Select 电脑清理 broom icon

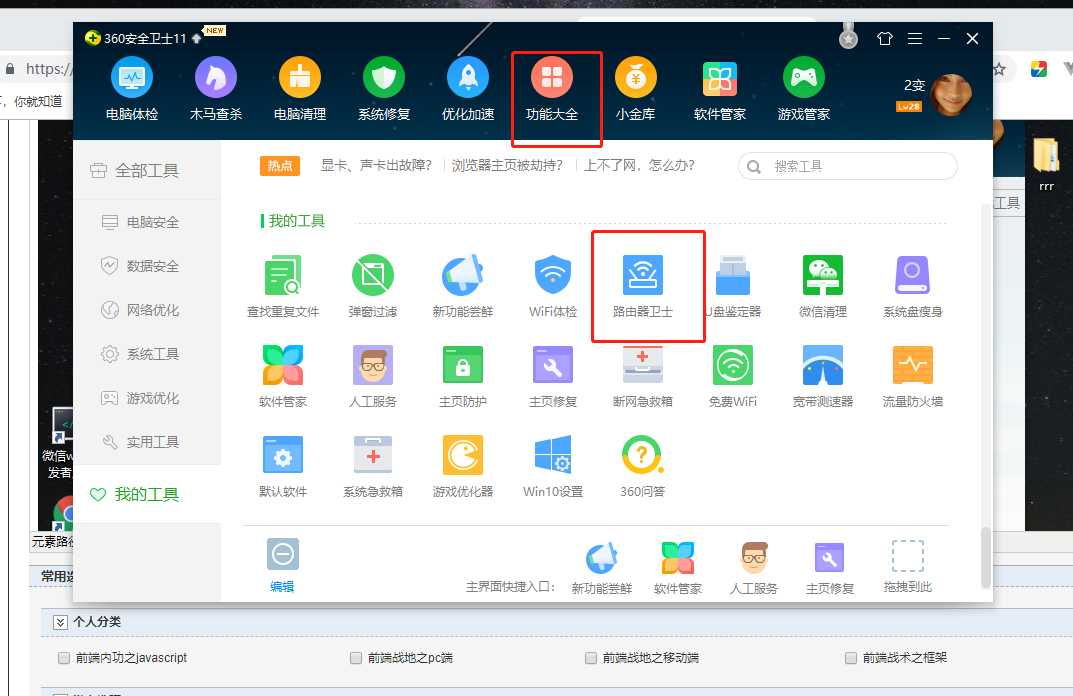pos(300,90)
